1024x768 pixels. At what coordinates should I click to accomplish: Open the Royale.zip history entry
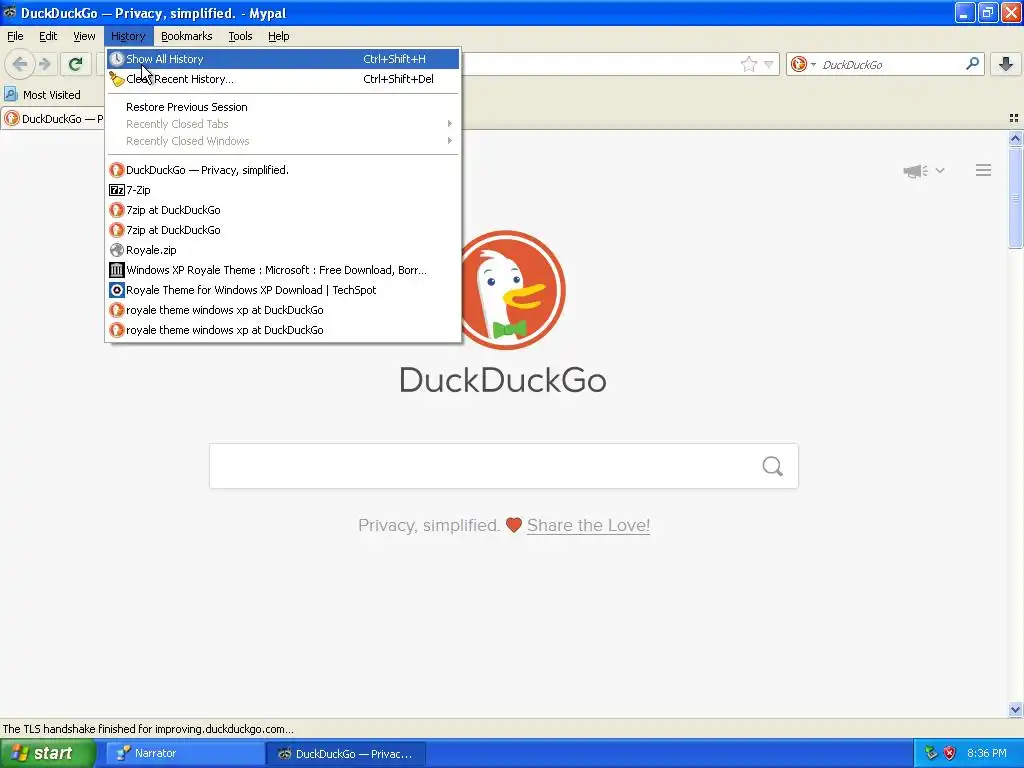click(283, 250)
